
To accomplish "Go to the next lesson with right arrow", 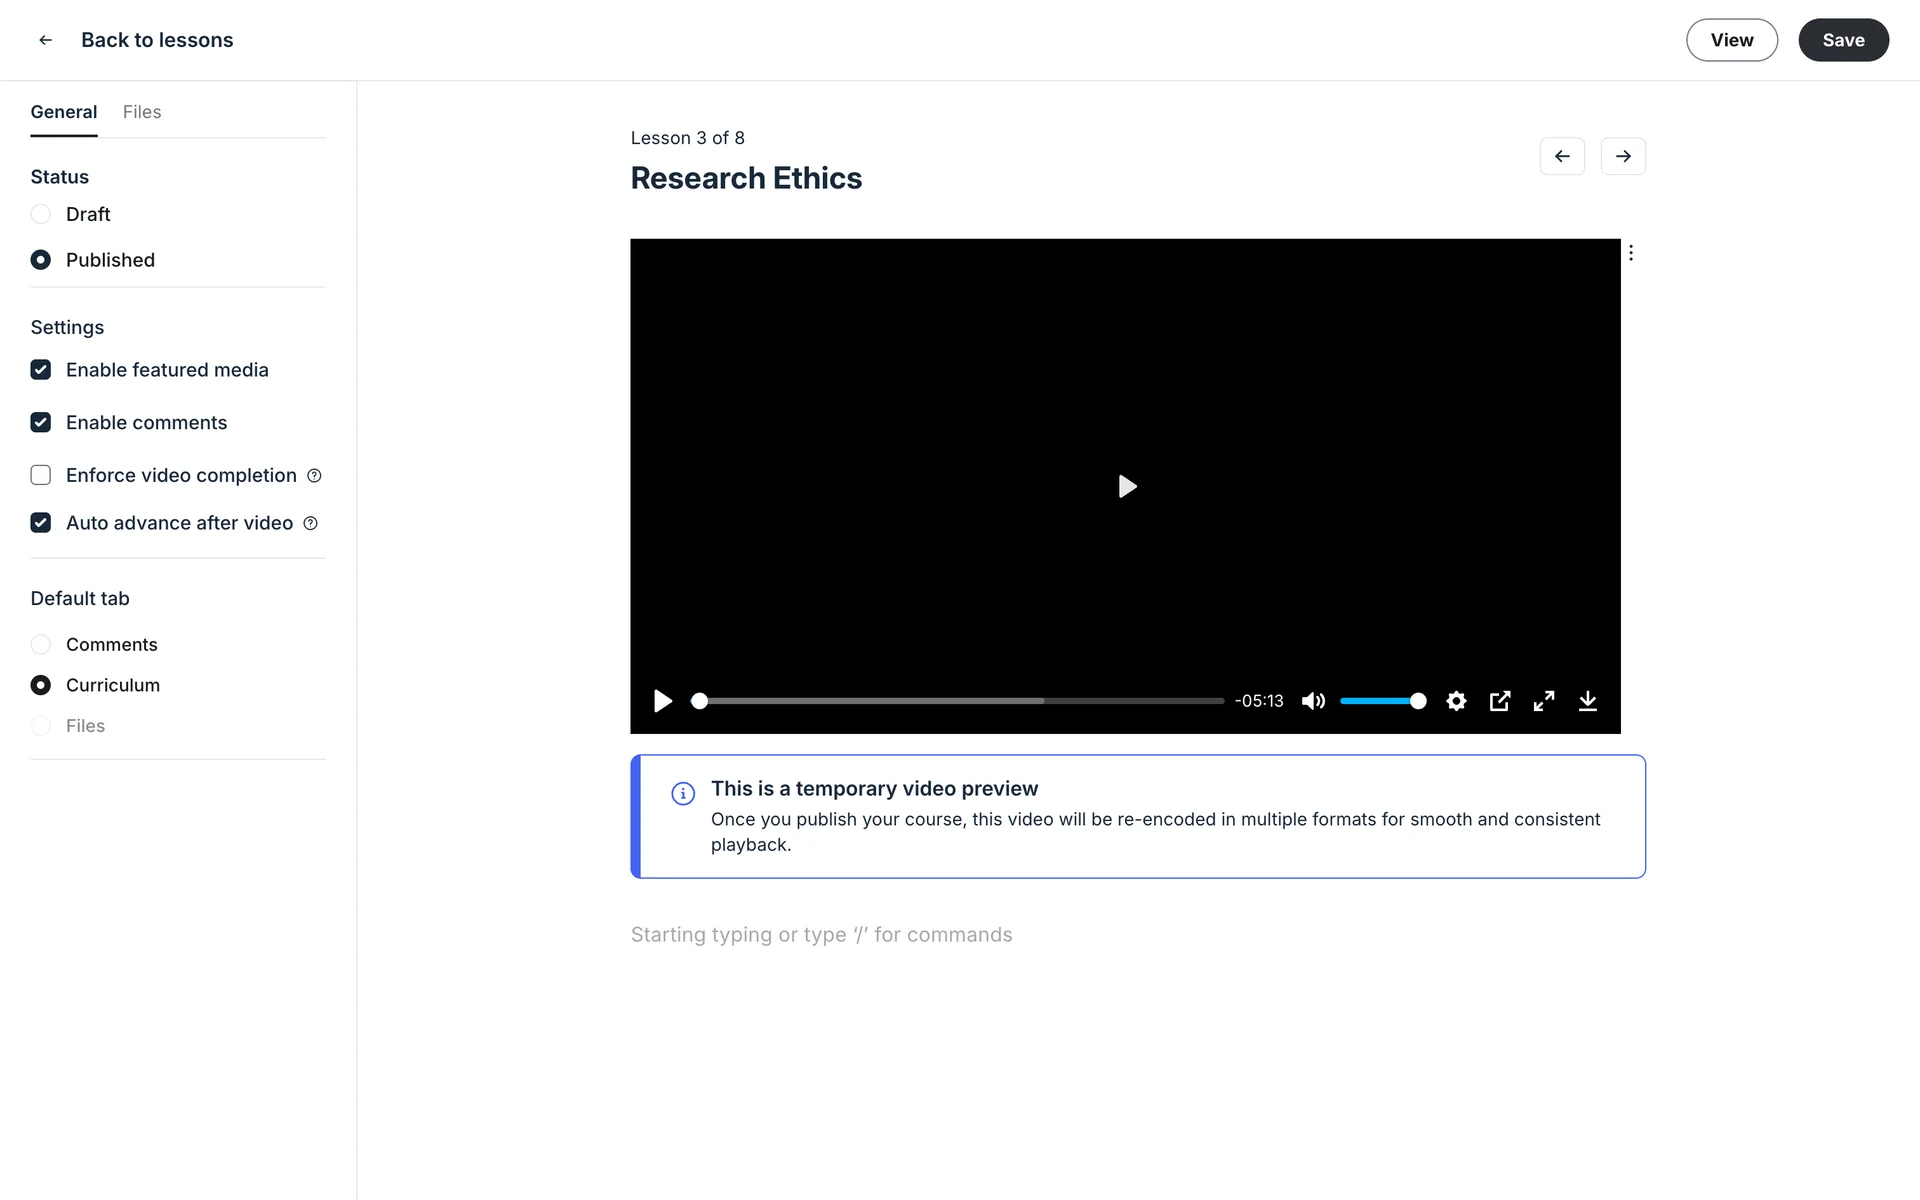I will click(1622, 156).
